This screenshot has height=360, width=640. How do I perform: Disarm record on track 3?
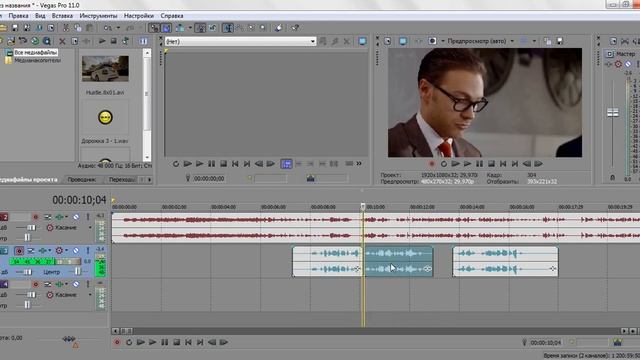(19, 251)
